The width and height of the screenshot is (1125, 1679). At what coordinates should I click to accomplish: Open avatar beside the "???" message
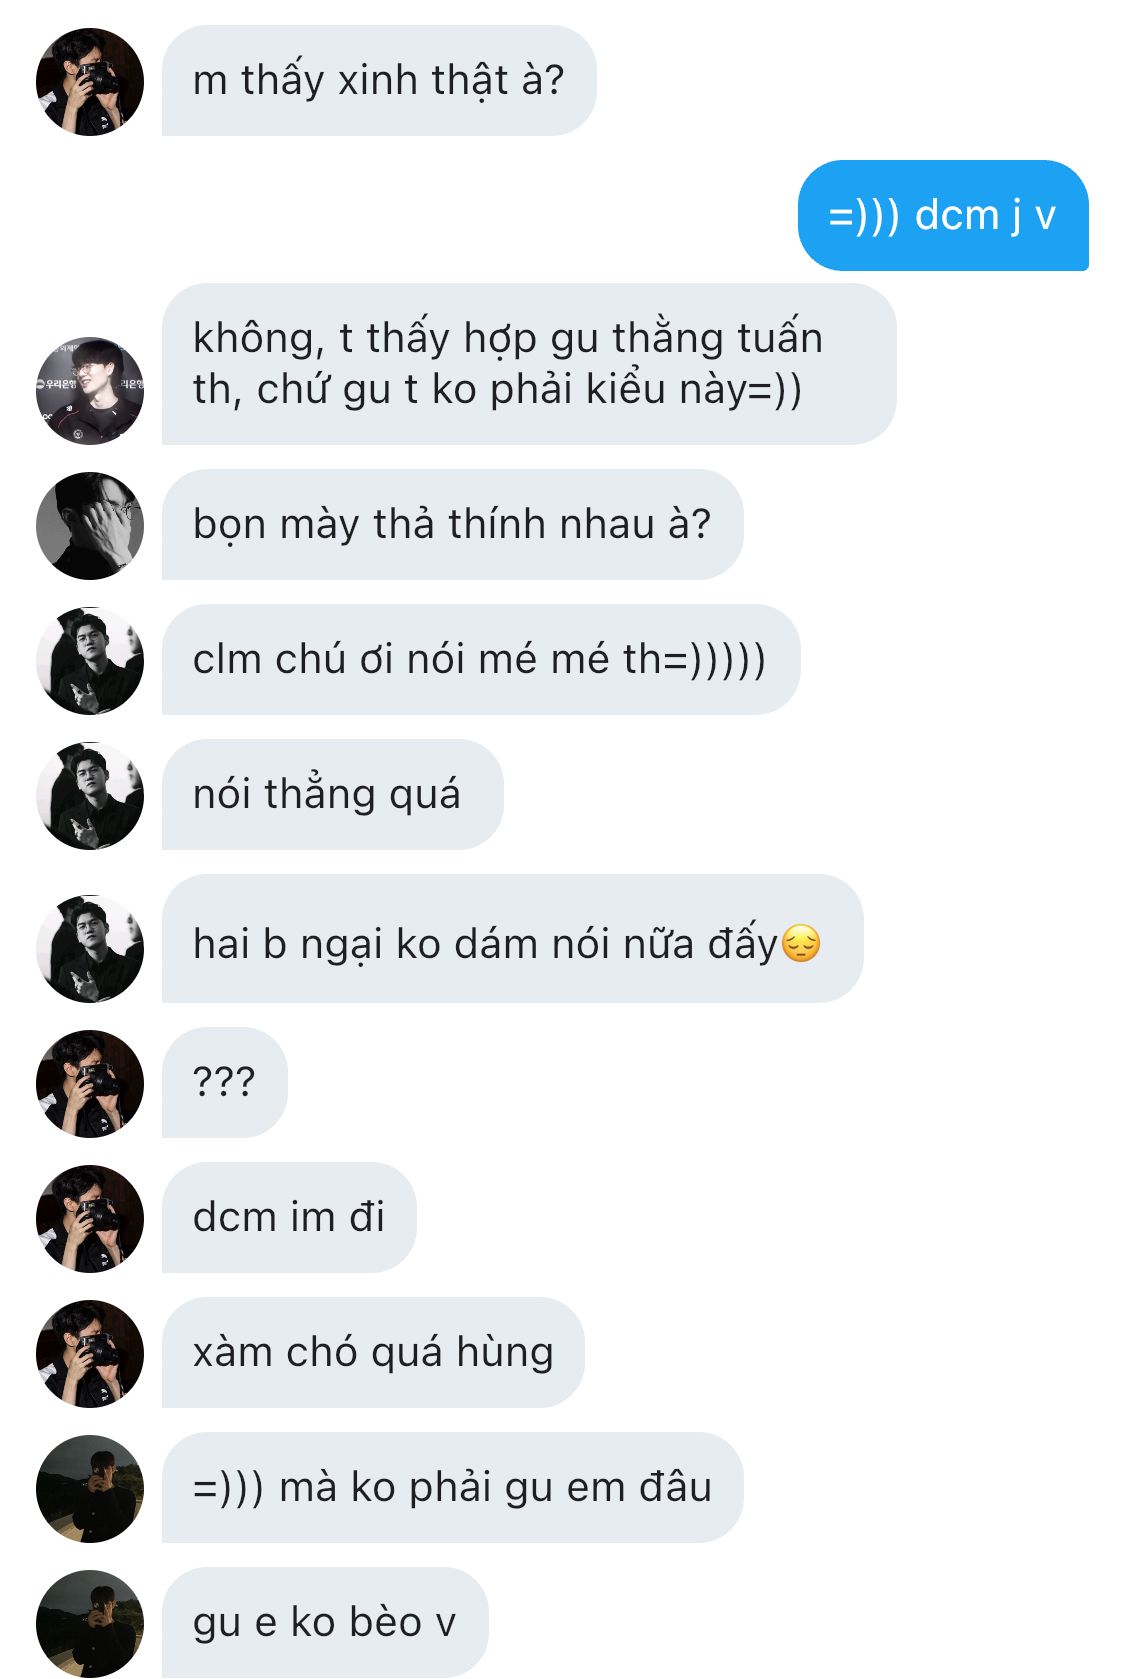(x=90, y=1084)
